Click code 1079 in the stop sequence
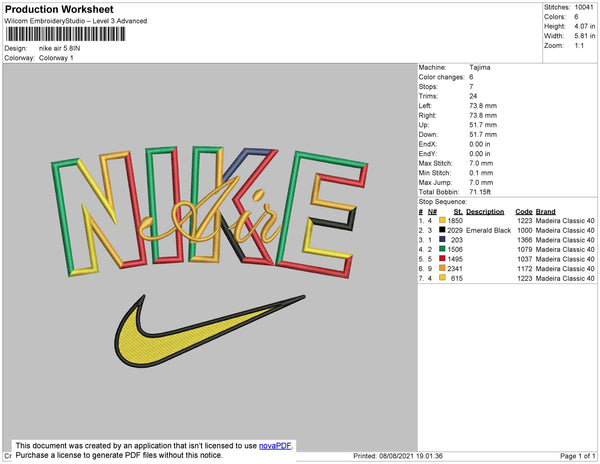The width and height of the screenshot is (600, 464). (x=524, y=249)
